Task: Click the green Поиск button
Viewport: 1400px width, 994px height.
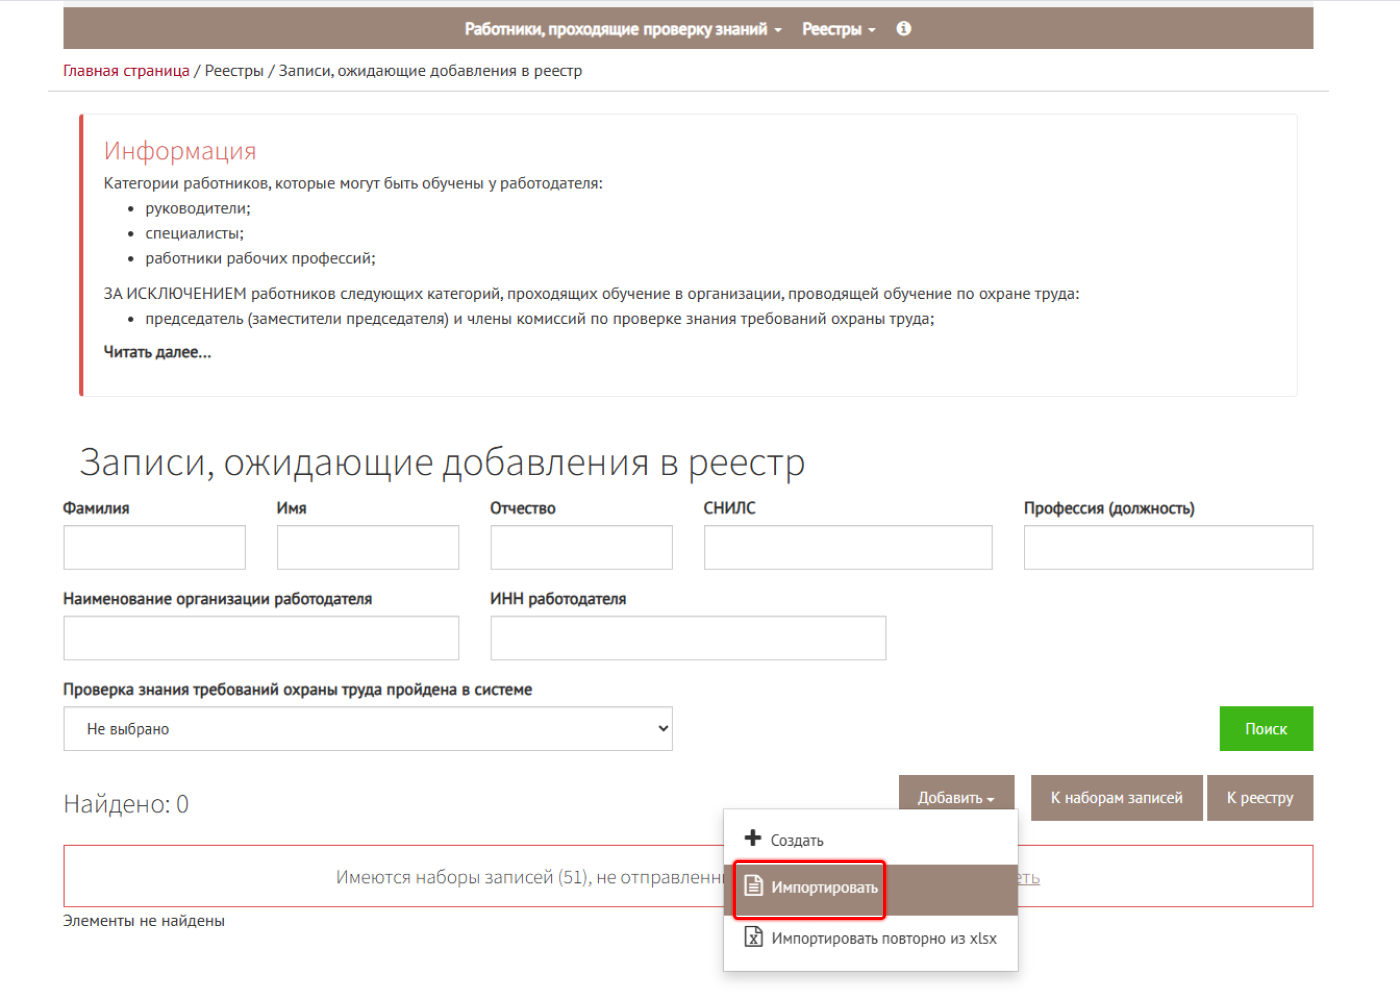Action: coord(1266,729)
